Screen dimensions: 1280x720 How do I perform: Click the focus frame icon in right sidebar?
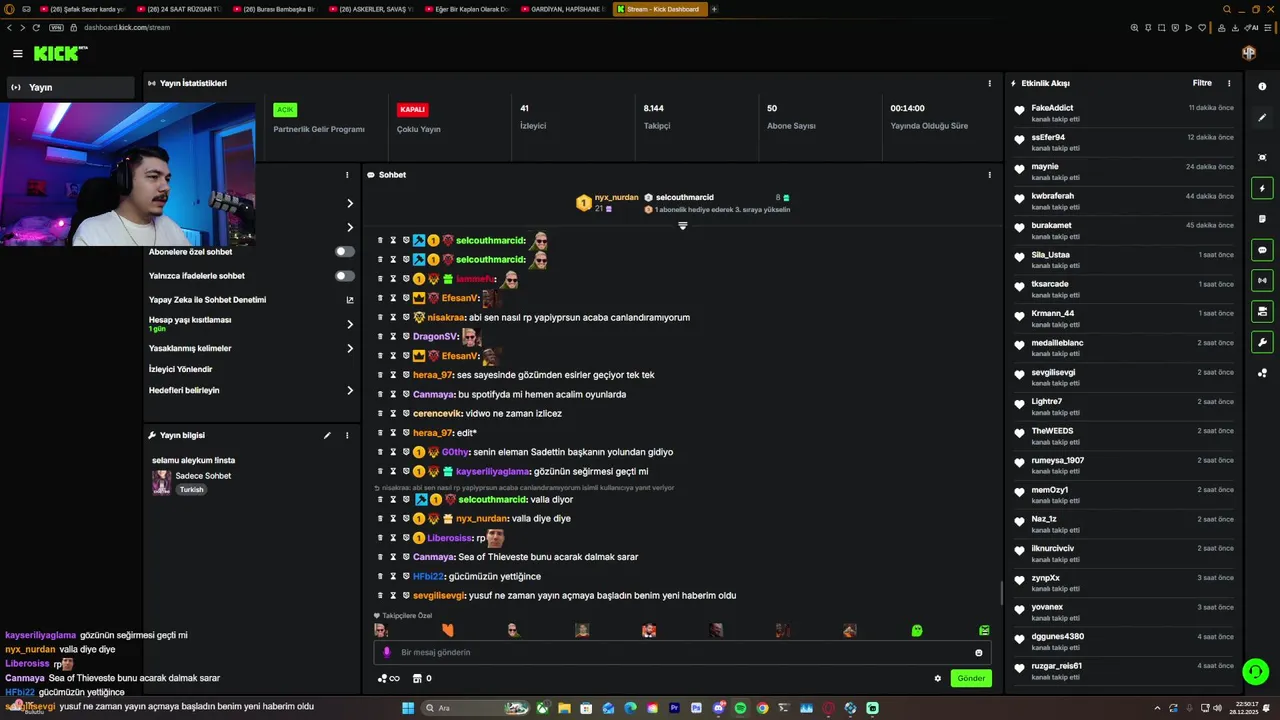(x=1262, y=157)
